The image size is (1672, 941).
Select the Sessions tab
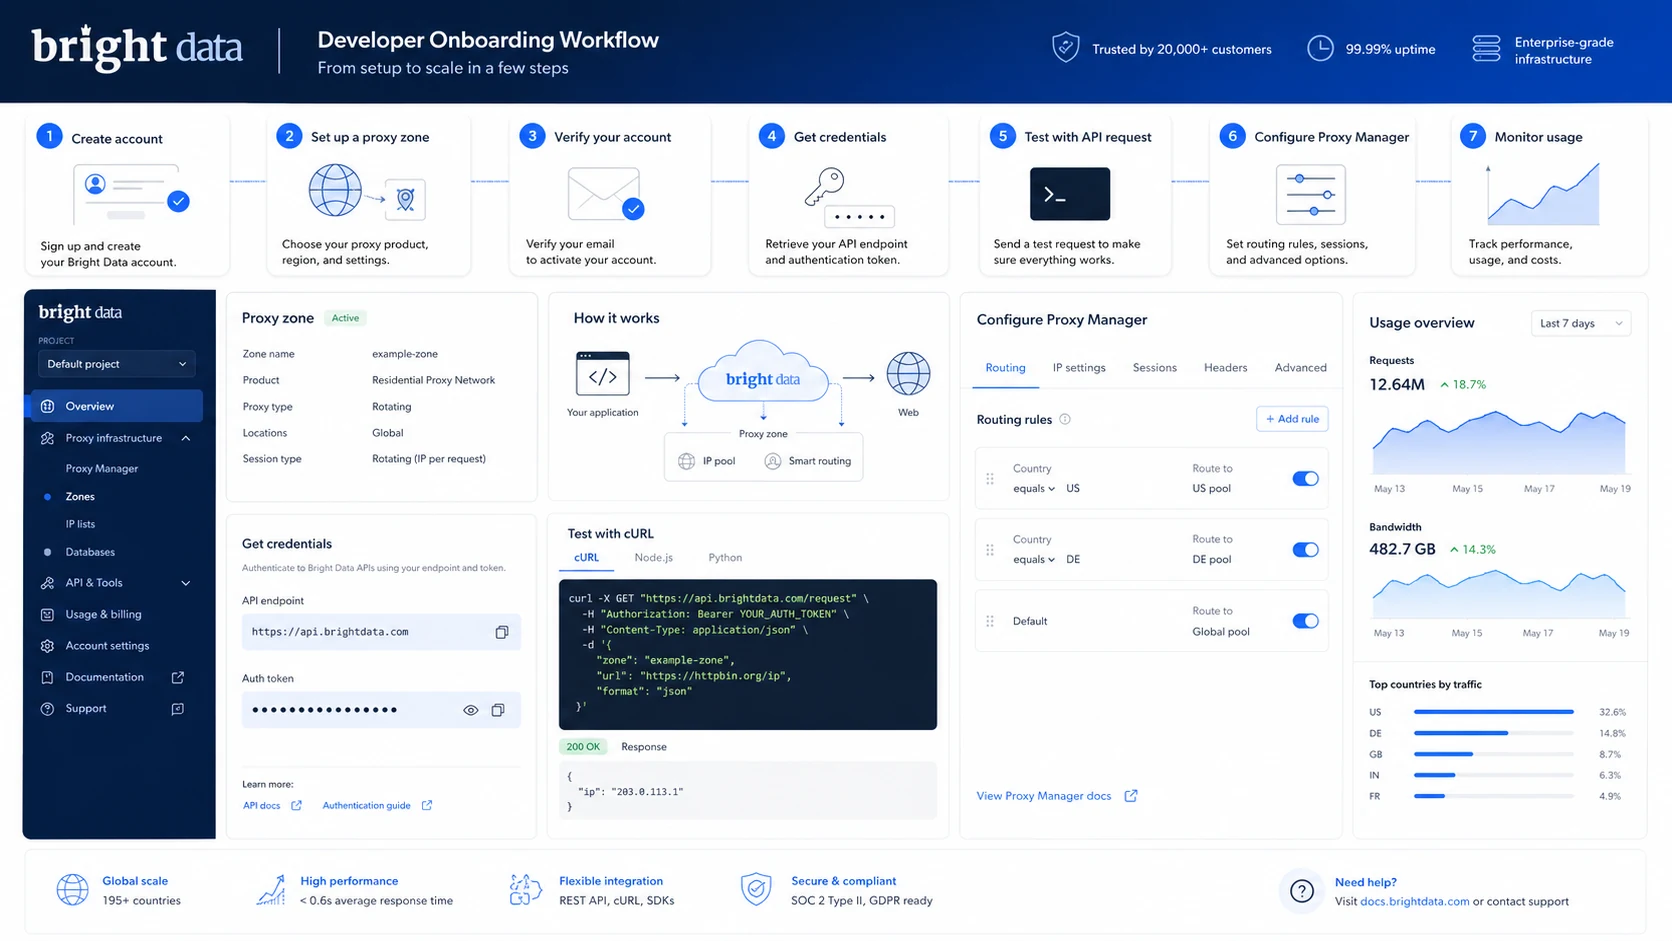pos(1154,368)
